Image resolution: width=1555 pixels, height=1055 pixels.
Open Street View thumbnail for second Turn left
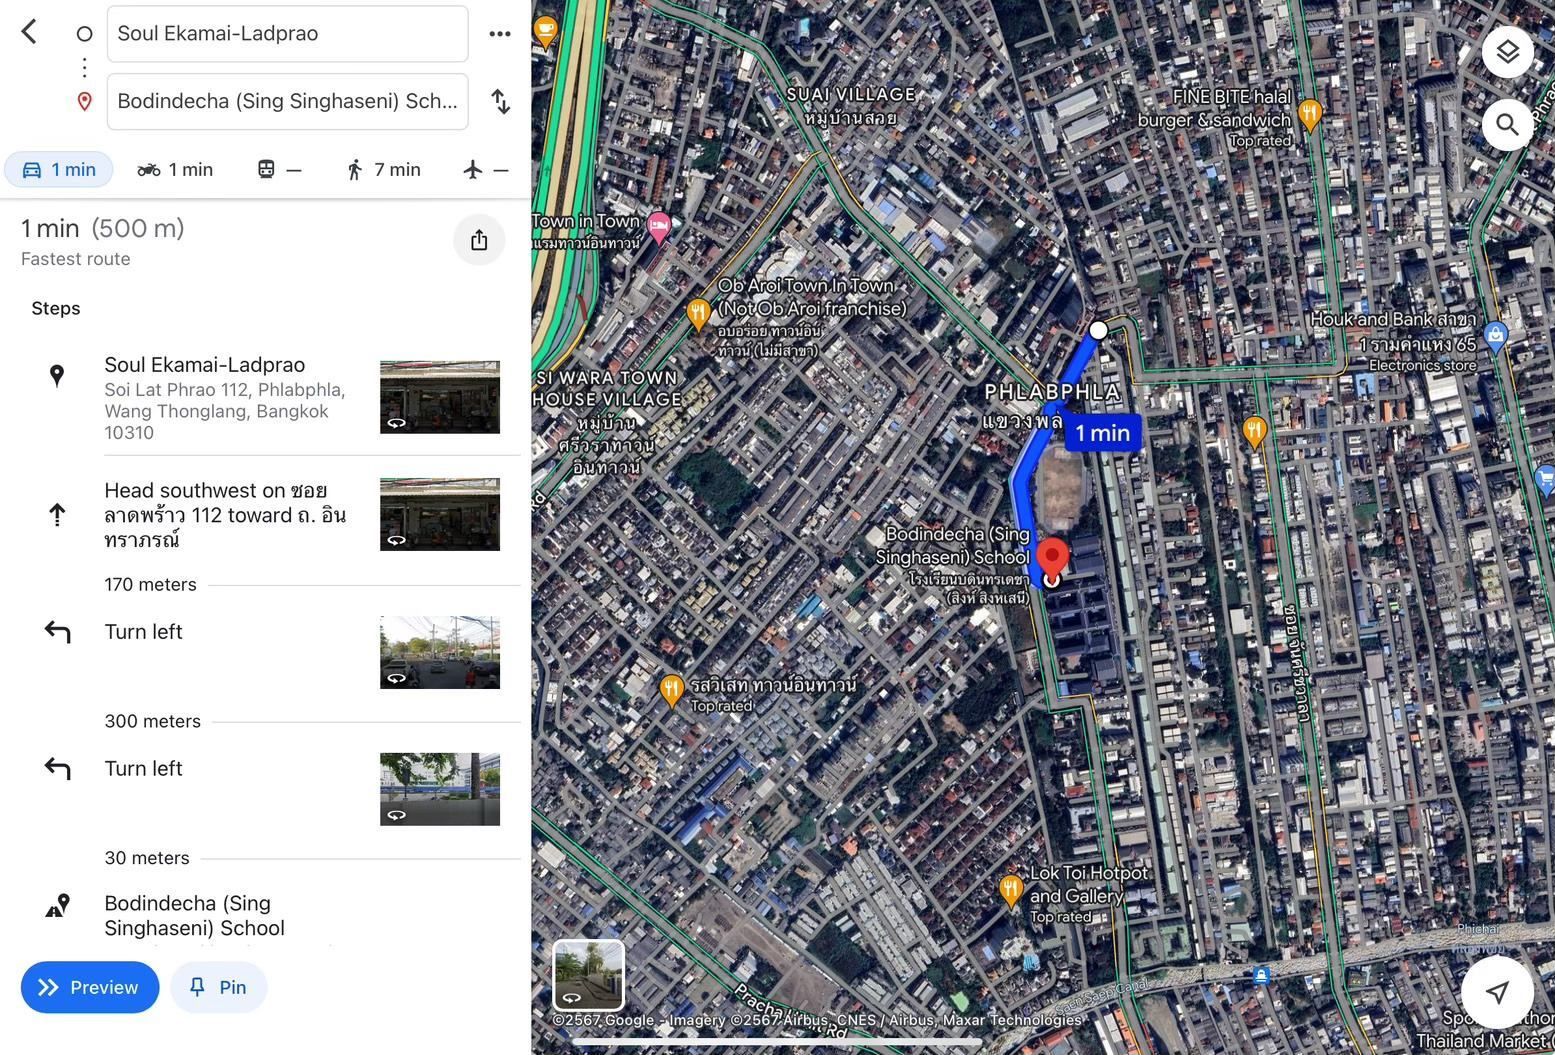pos(440,789)
